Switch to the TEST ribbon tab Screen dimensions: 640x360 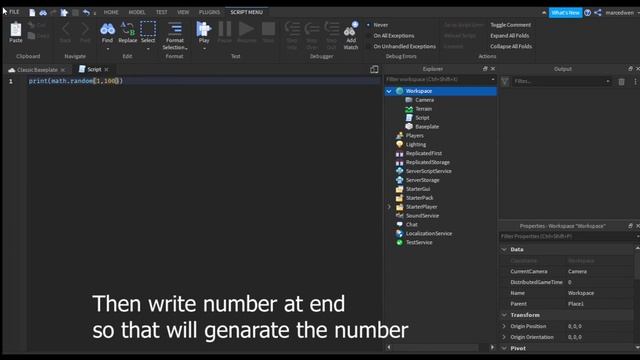[162, 12]
